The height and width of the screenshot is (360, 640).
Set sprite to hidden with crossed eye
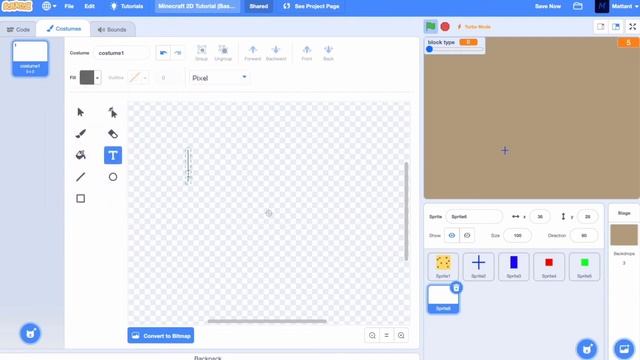coord(467,236)
